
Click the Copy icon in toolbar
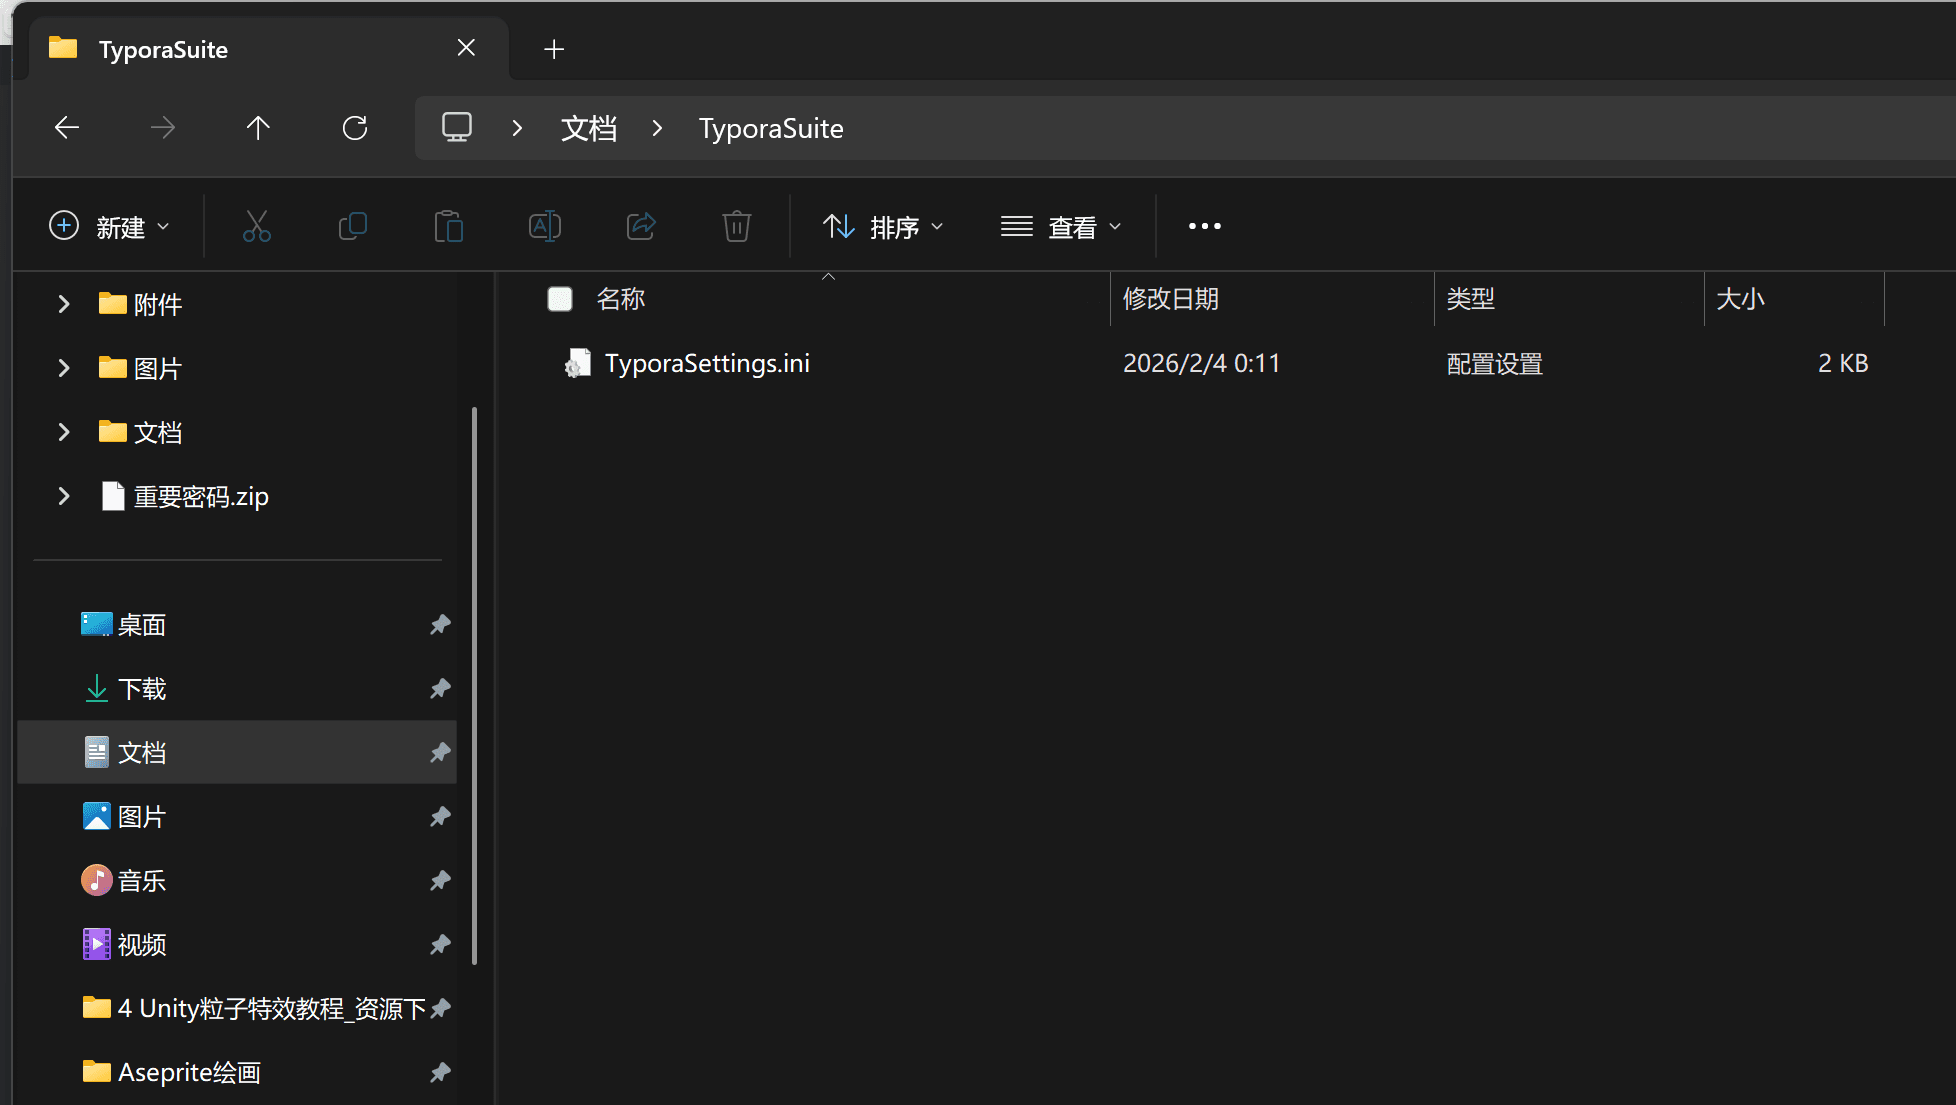tap(353, 227)
